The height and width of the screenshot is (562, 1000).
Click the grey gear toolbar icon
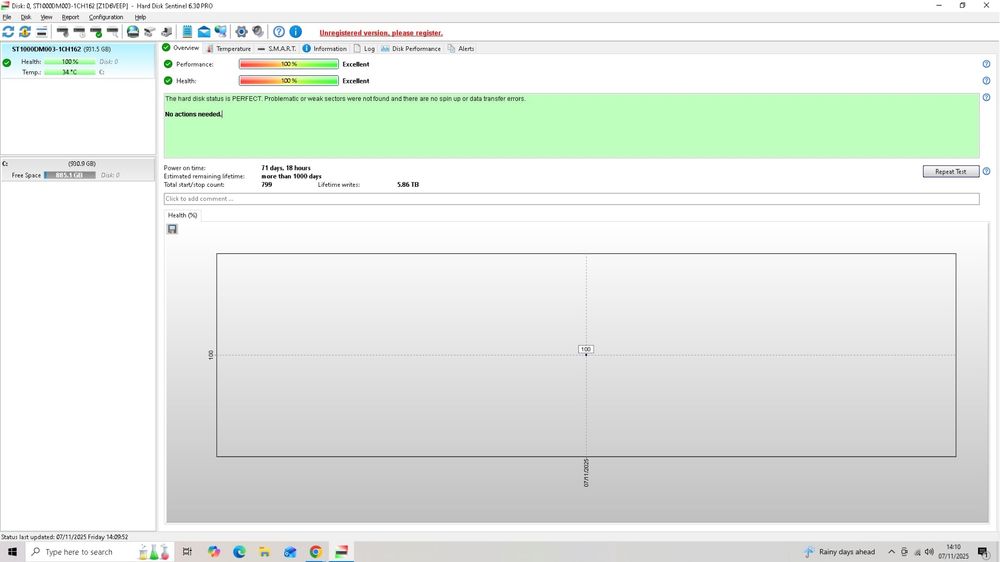pyautogui.click(x=258, y=31)
